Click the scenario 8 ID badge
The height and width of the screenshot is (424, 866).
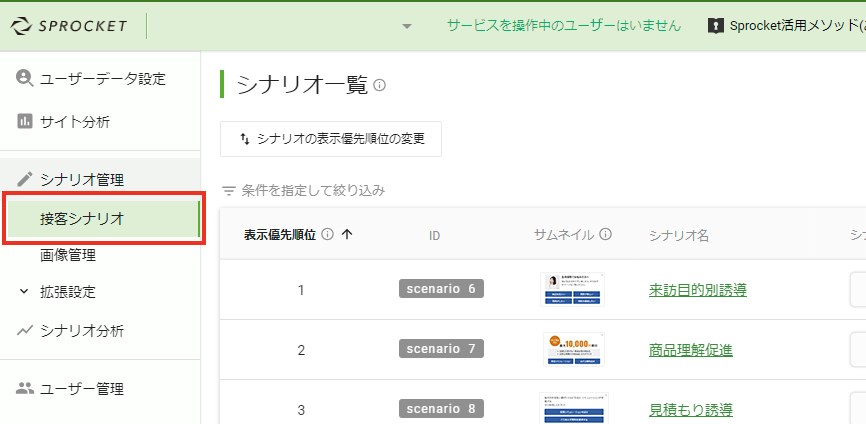click(441, 409)
